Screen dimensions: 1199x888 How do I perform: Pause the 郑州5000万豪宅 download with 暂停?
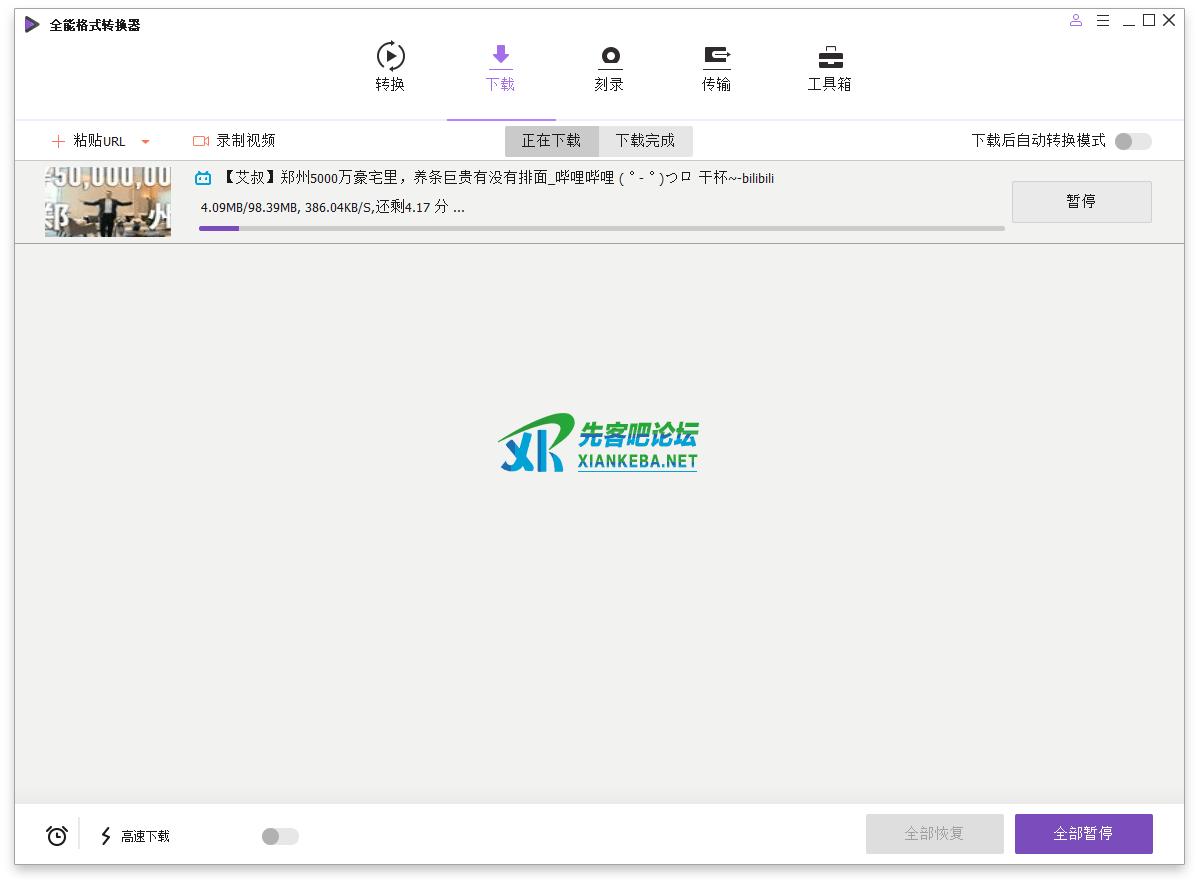point(1081,201)
